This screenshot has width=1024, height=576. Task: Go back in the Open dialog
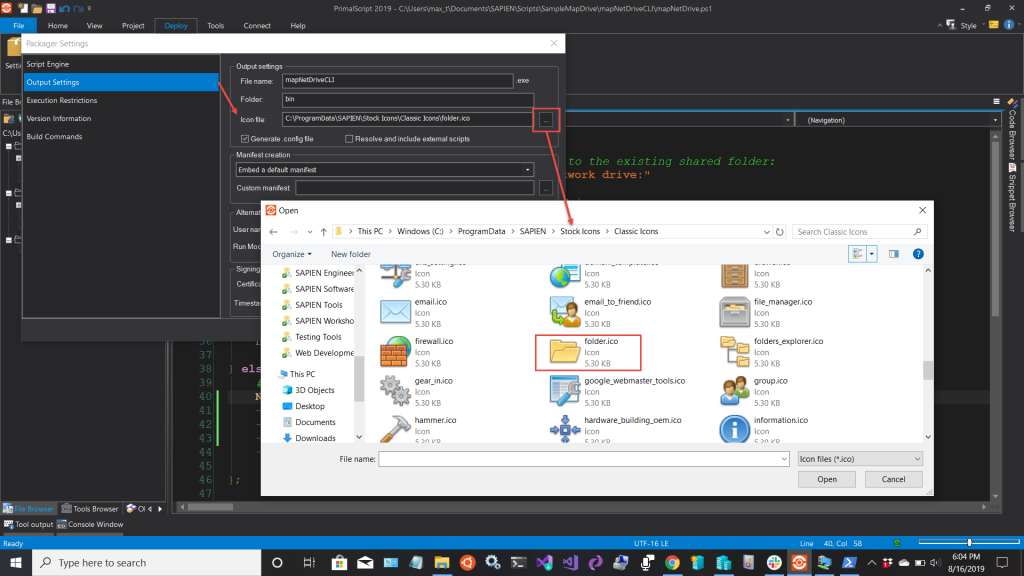[274, 232]
